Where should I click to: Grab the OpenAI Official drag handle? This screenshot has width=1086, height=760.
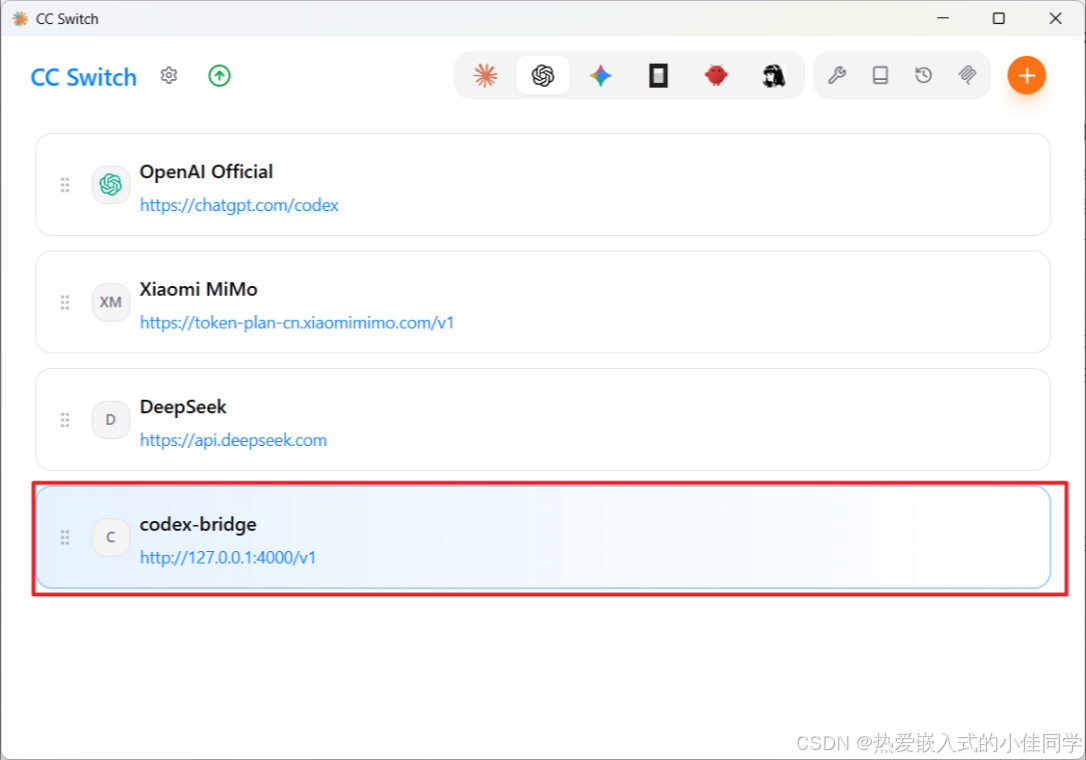click(x=65, y=184)
